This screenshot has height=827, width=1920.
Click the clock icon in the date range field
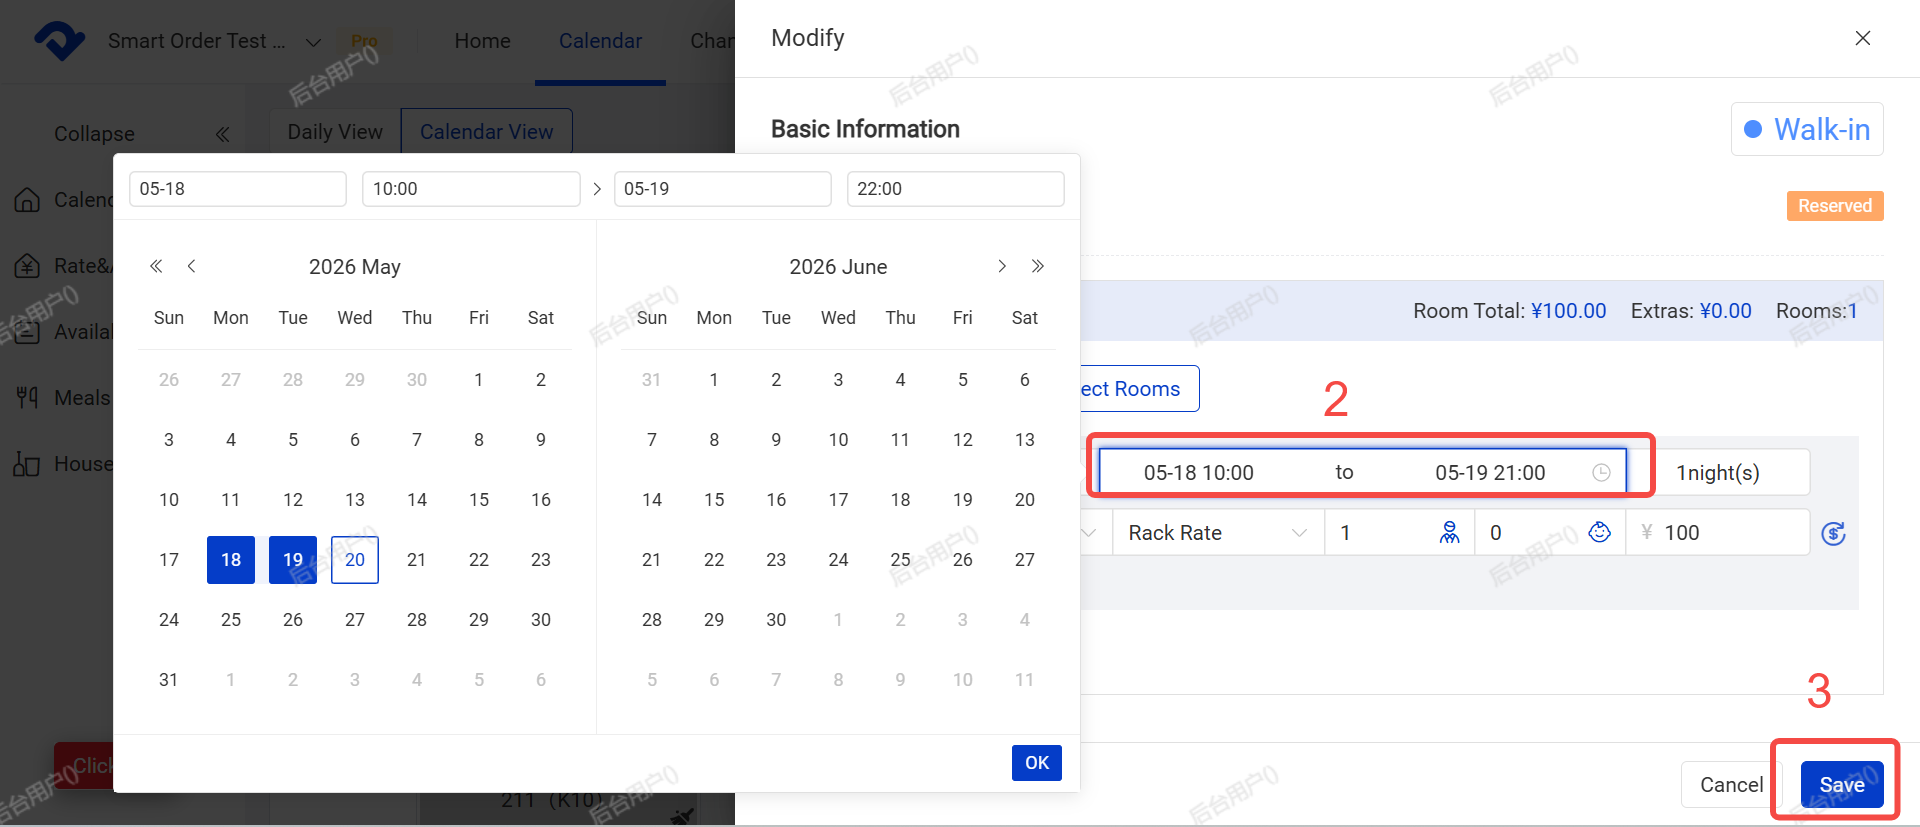[1601, 473]
